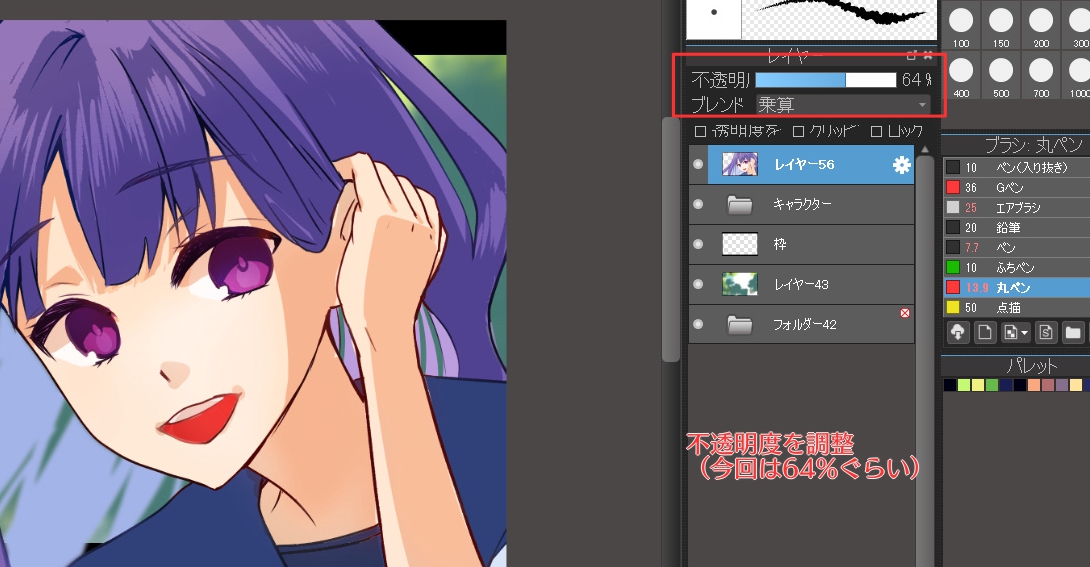Select the 500 brush size preset
This screenshot has width=1090, height=567.
click(x=1001, y=76)
